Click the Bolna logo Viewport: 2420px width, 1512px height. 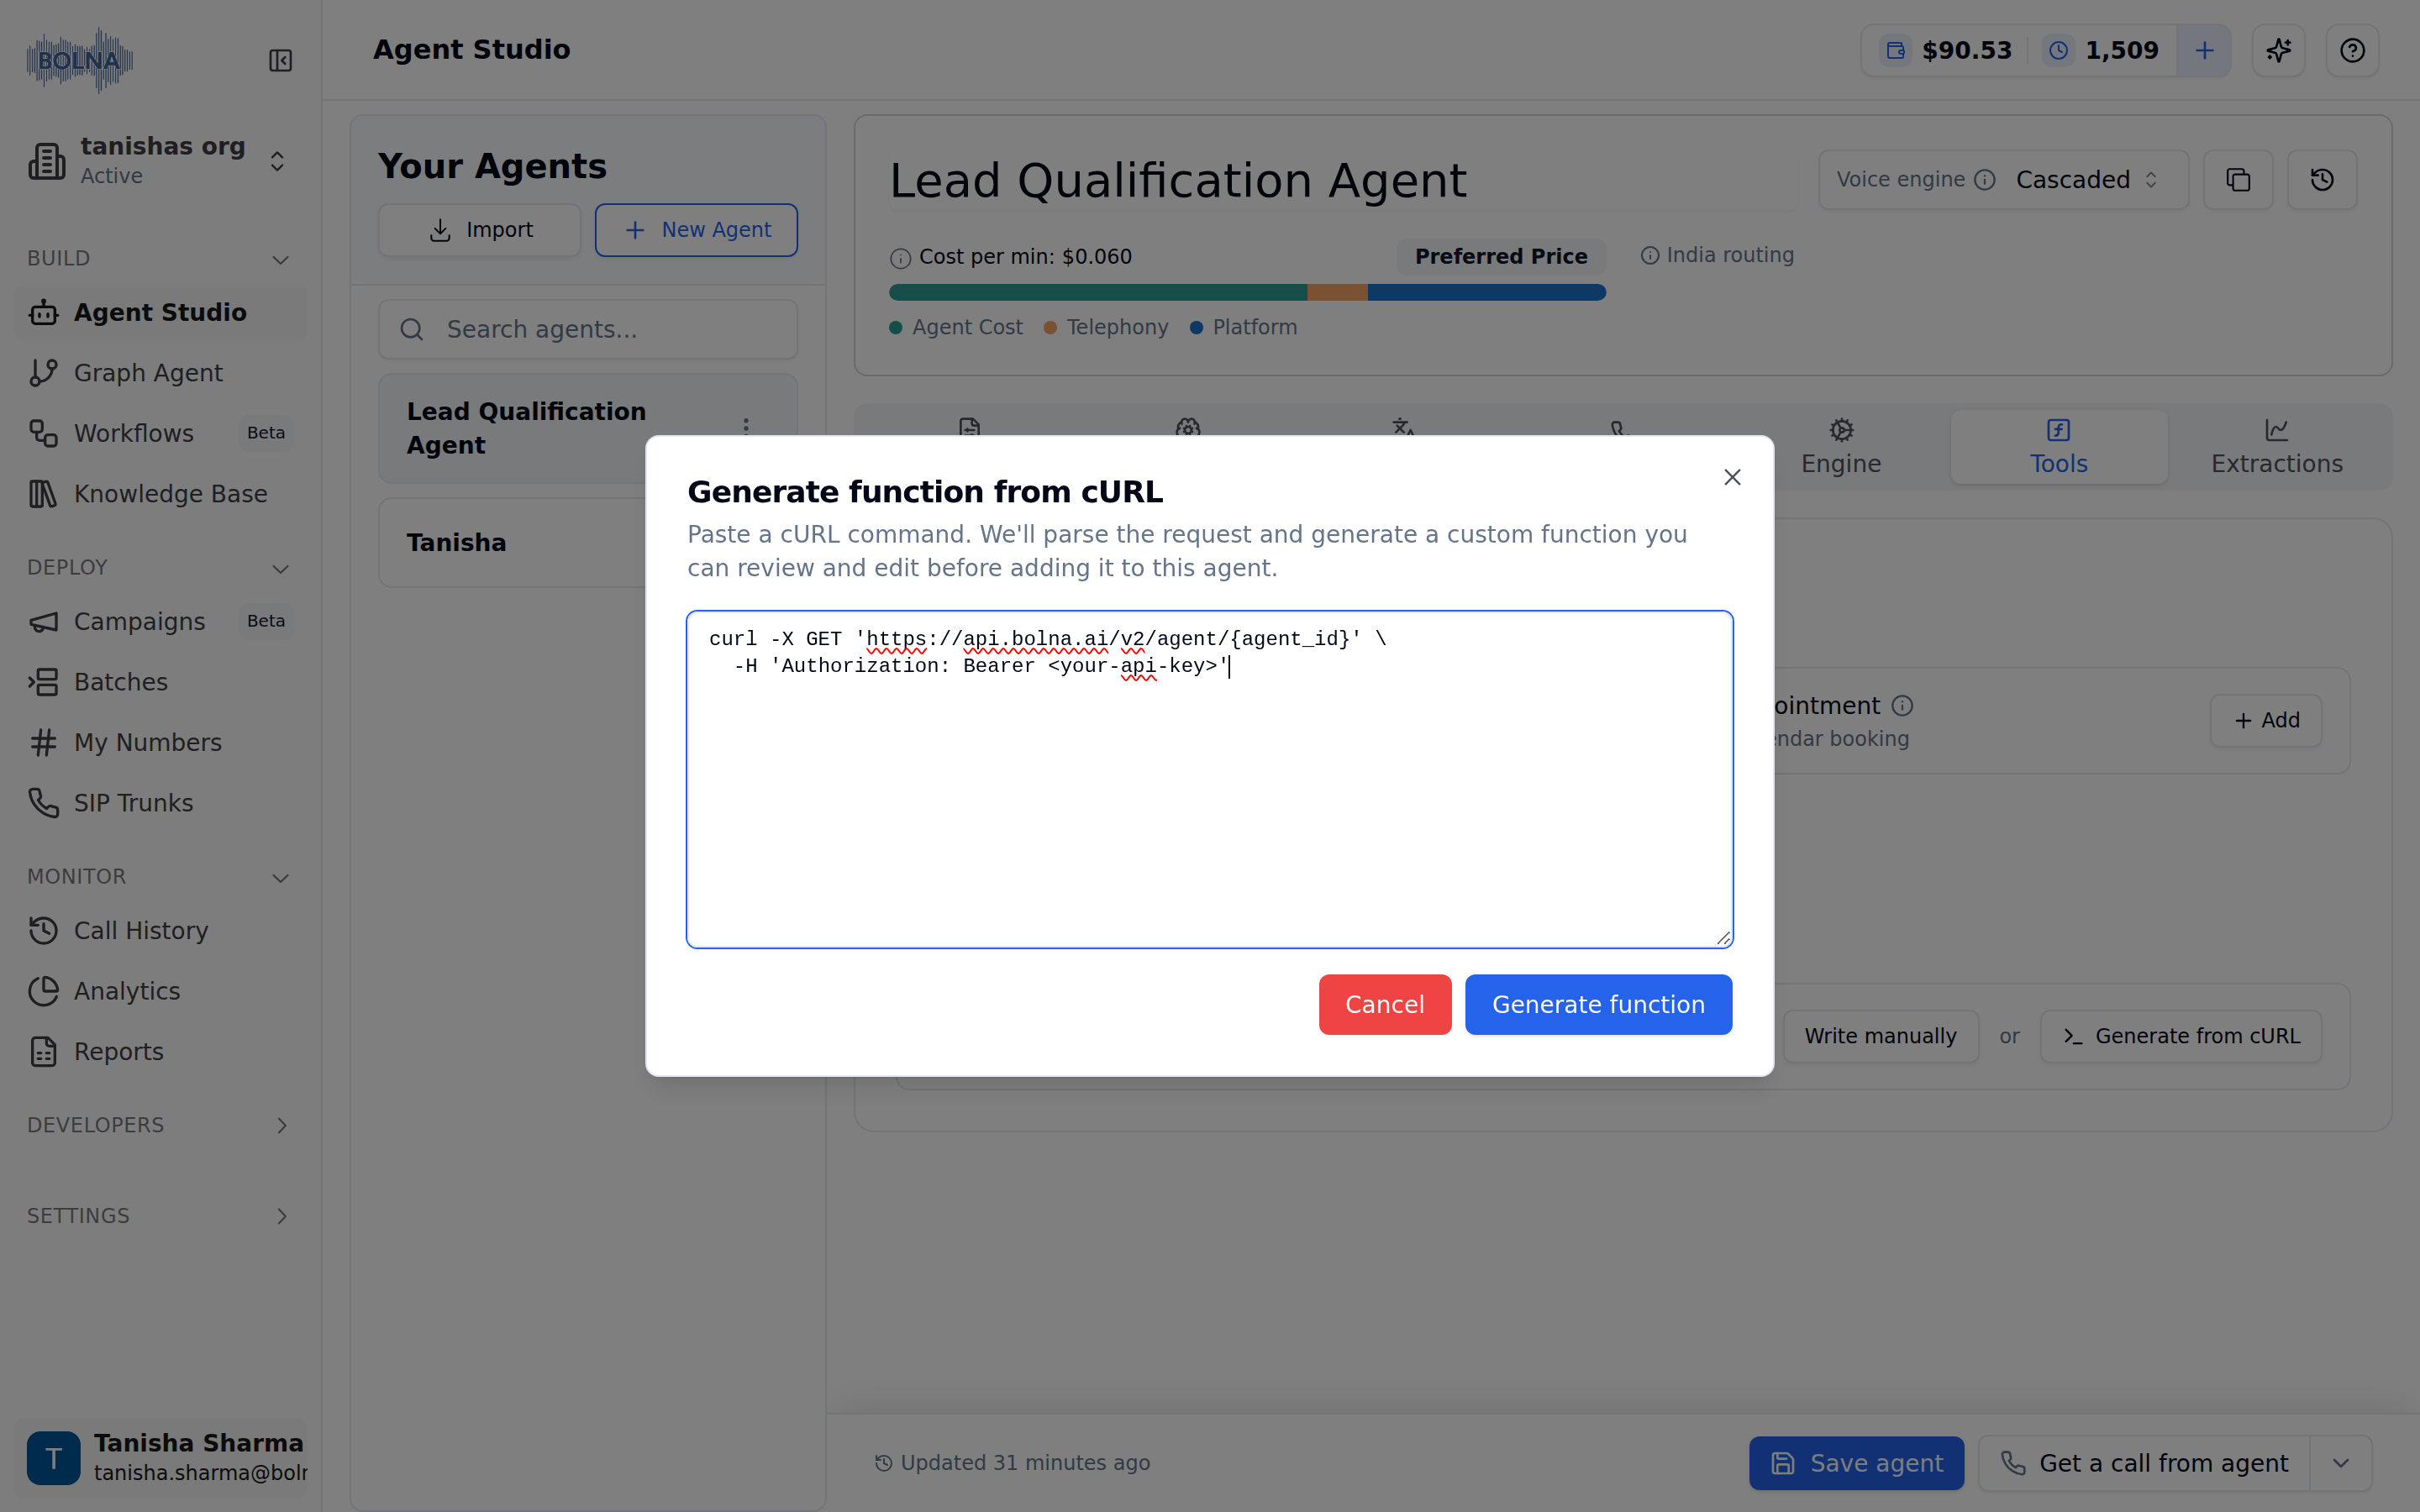click(80, 60)
